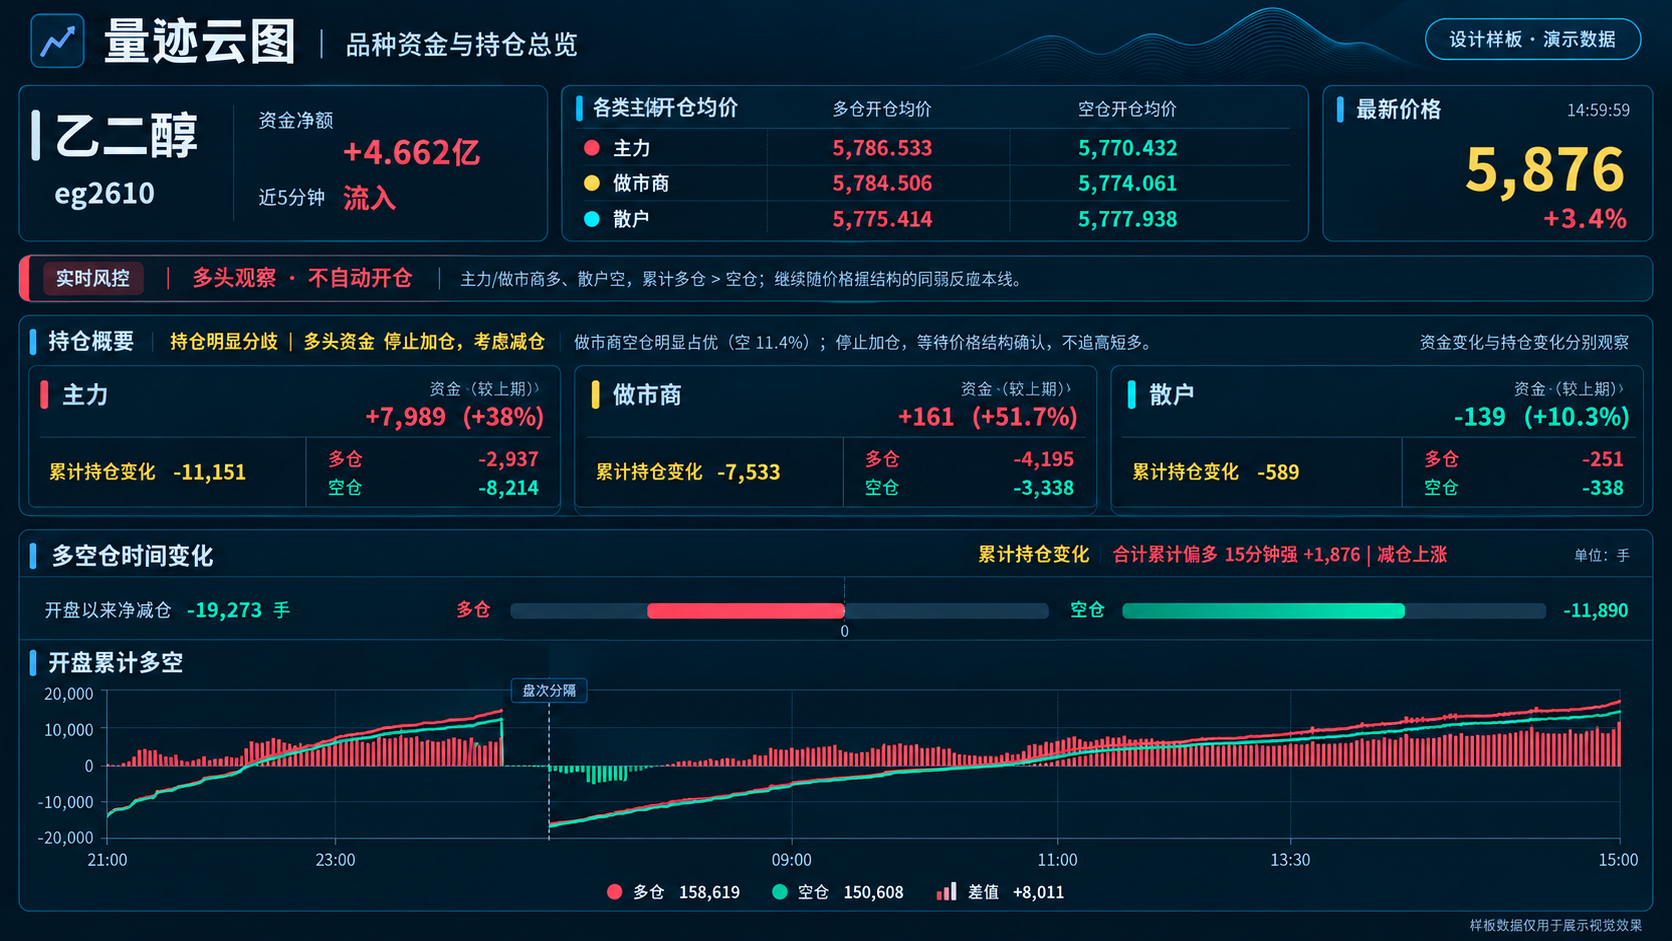This screenshot has height=941, width=1672.
Task: Select the 多仓开仓均价 column header
Action: click(882, 109)
